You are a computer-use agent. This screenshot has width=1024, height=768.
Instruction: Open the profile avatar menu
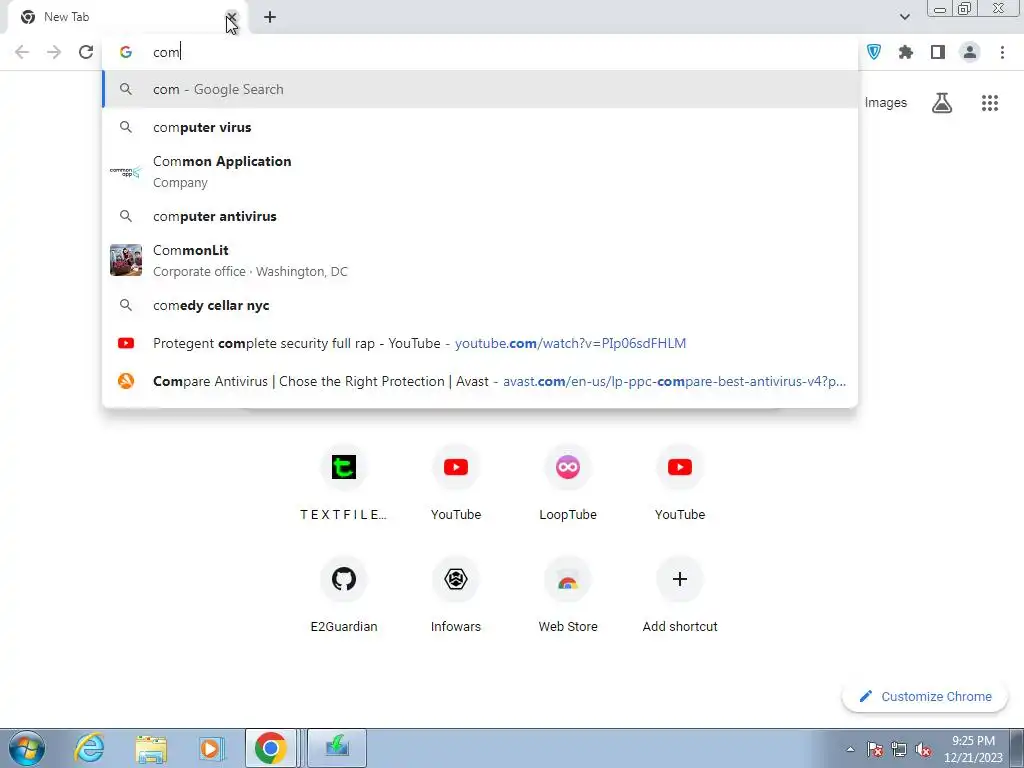coord(970,52)
